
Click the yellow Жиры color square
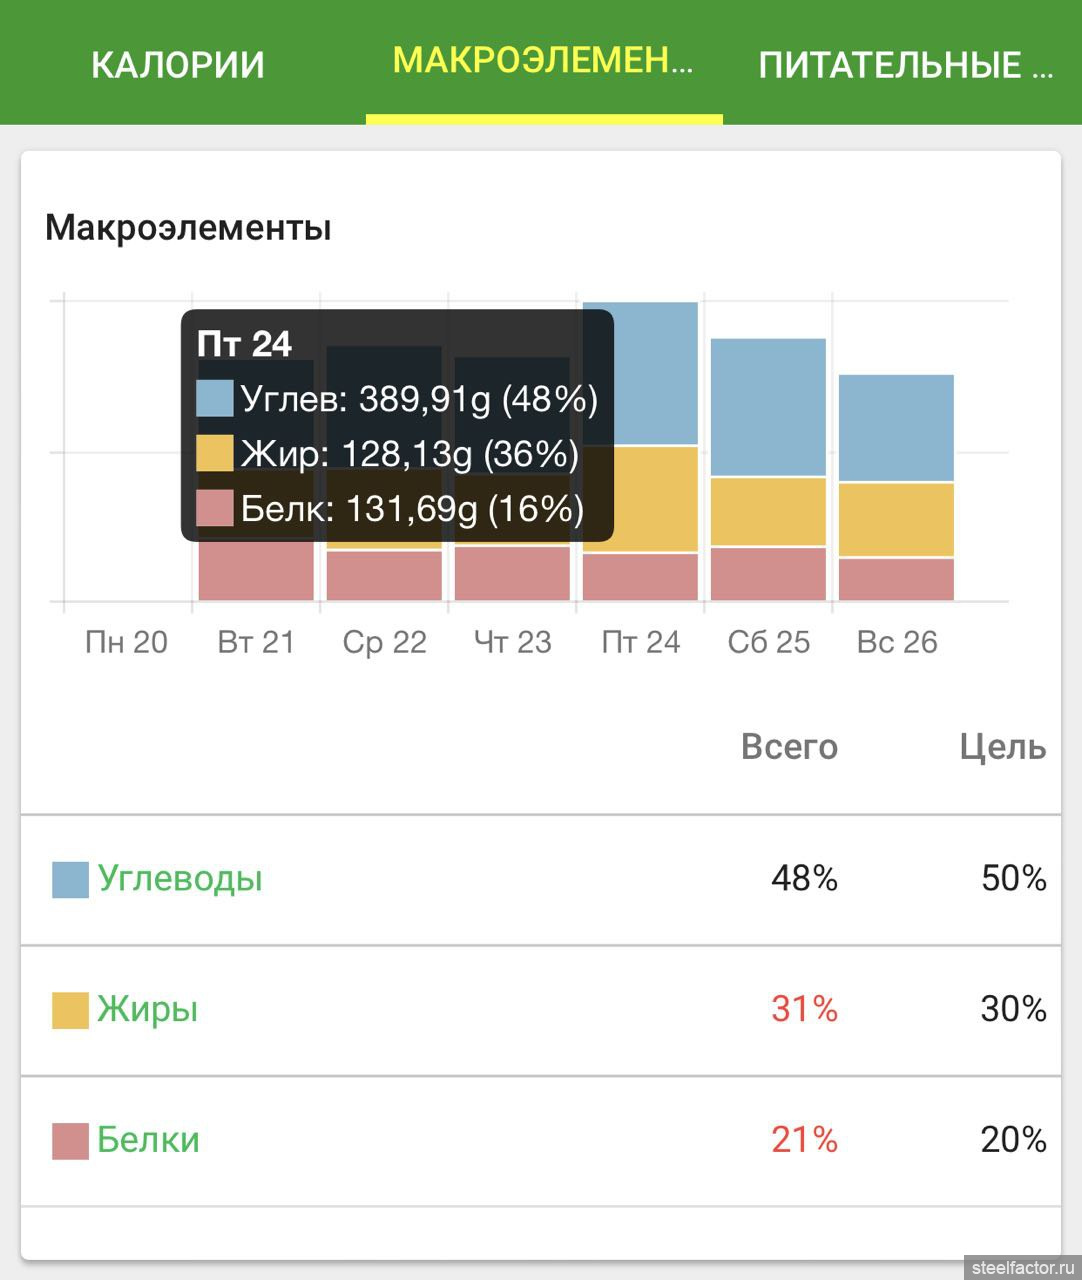[x=70, y=1010]
